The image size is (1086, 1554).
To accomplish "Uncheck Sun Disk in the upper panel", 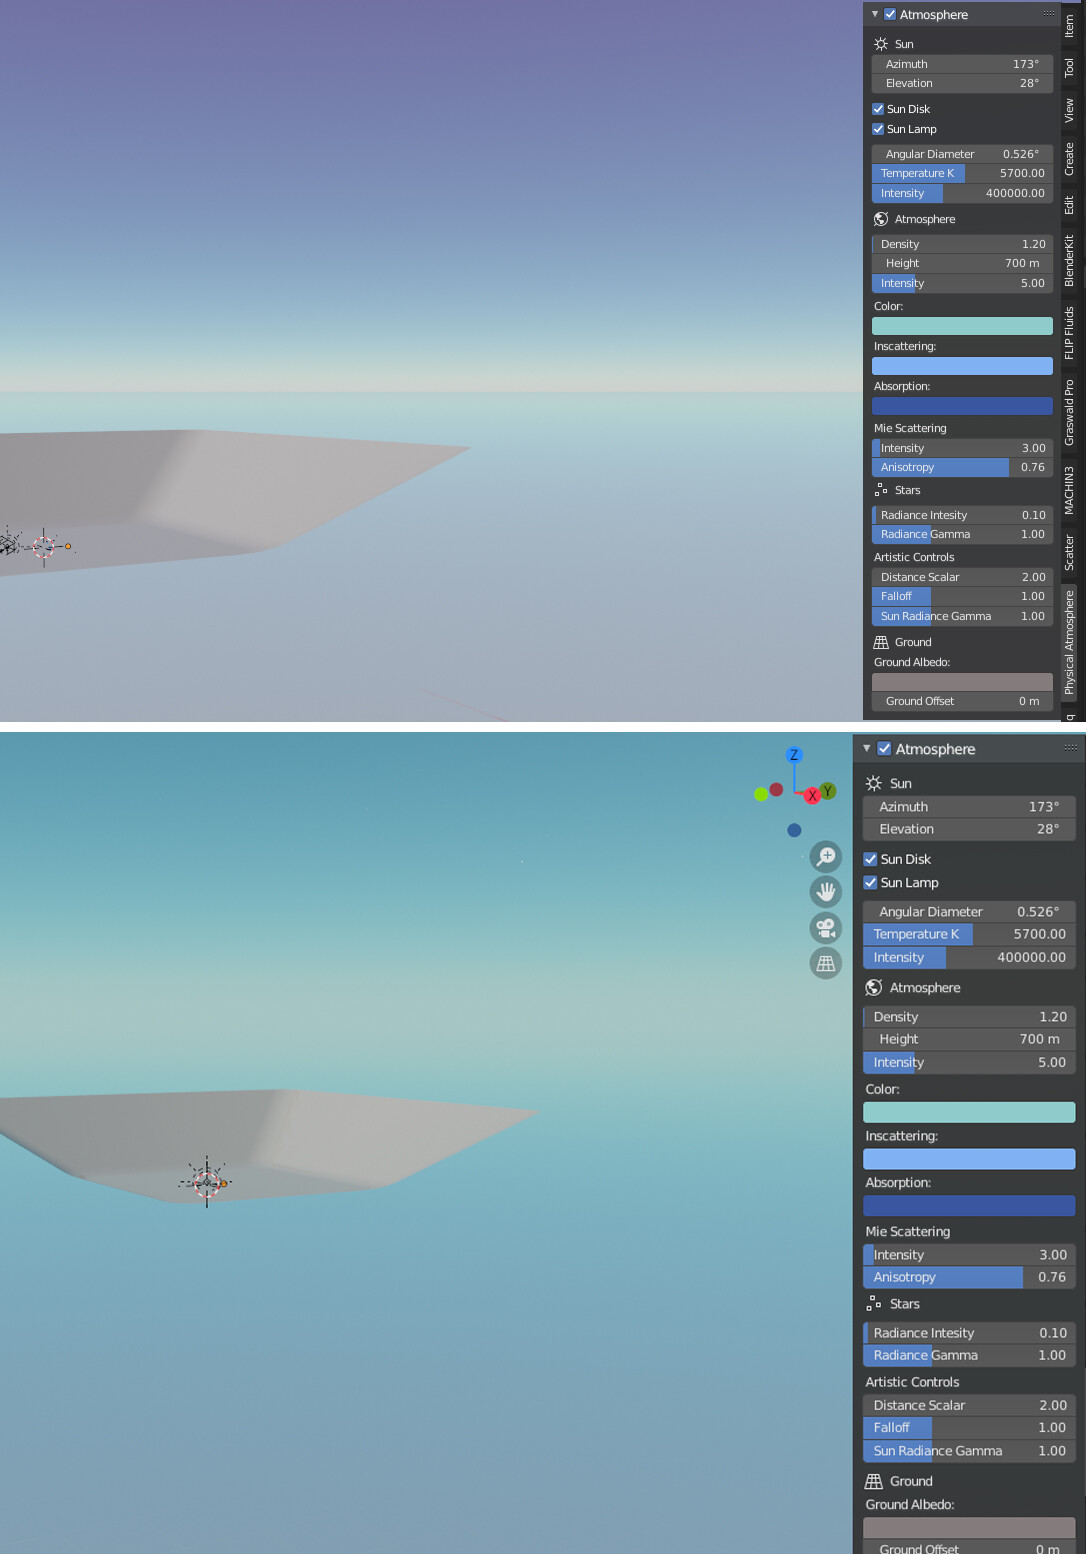I will [878, 109].
